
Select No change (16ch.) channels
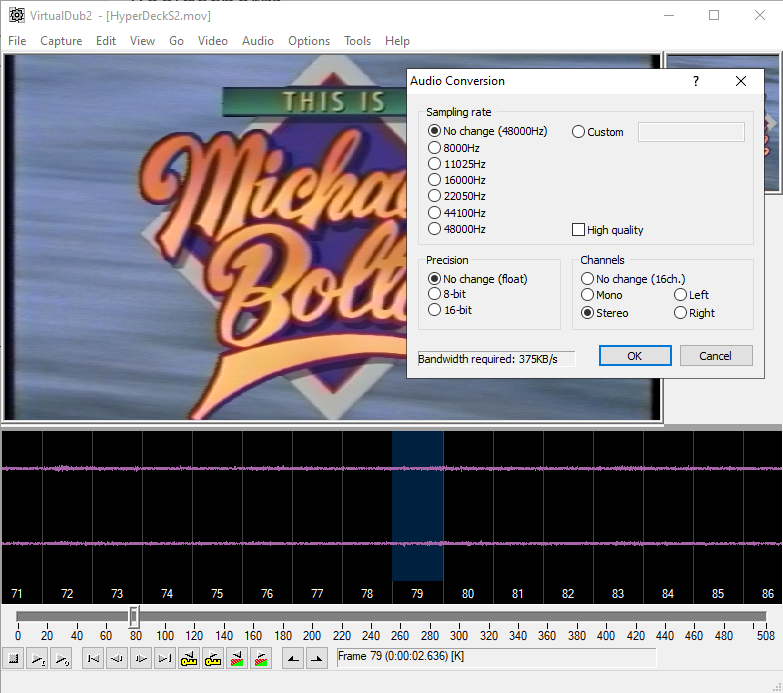point(633,279)
